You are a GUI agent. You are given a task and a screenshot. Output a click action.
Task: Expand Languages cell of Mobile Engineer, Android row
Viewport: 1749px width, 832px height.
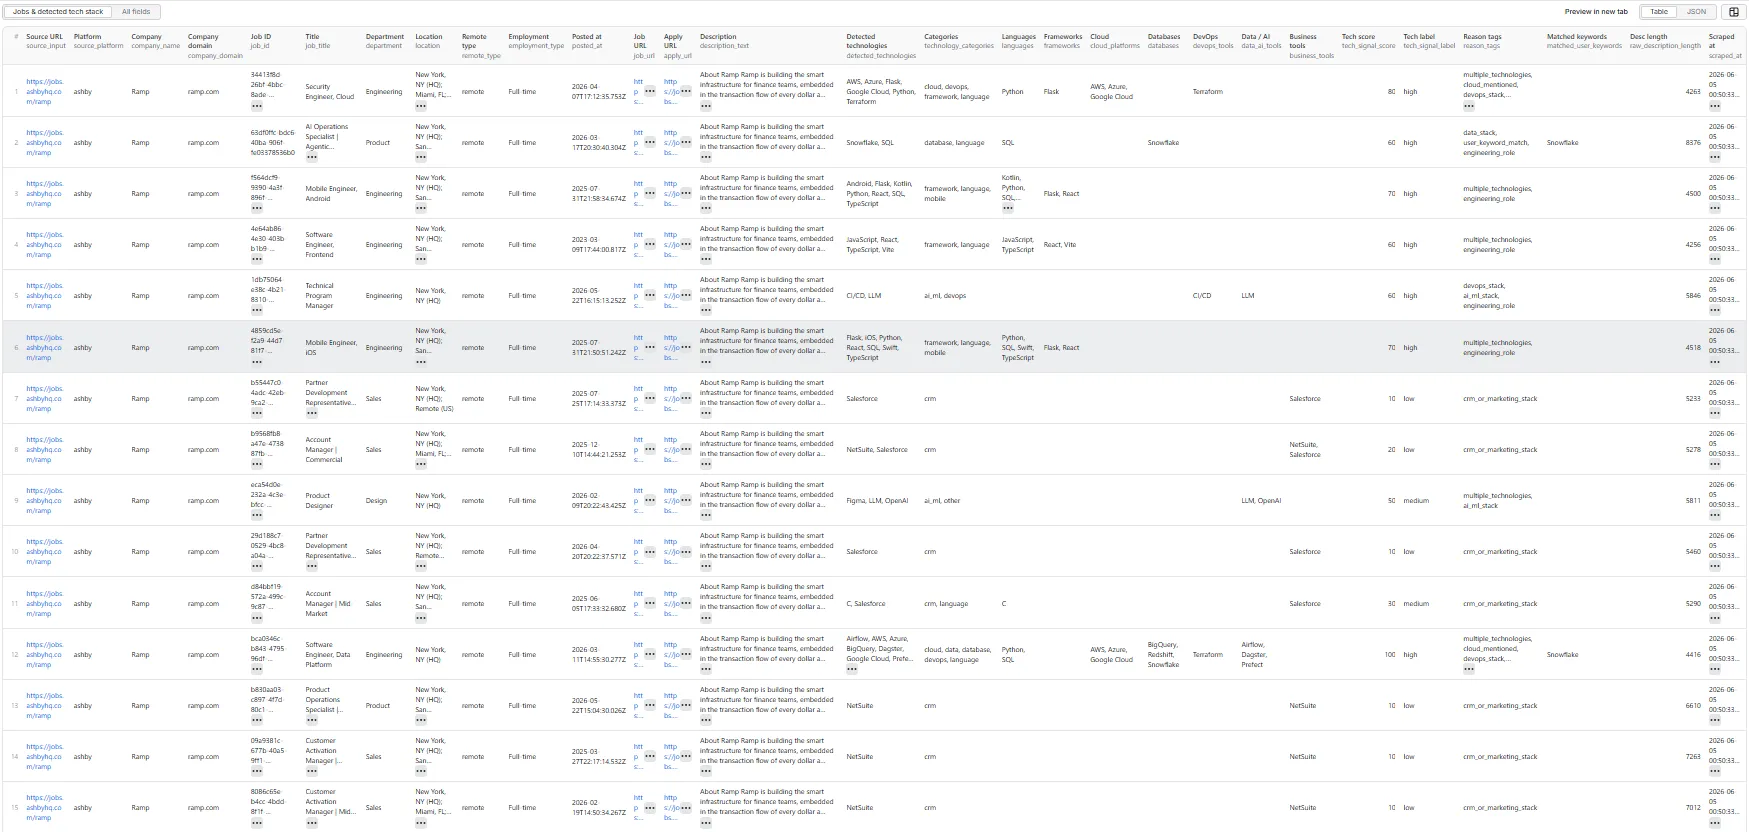[x=1008, y=208]
